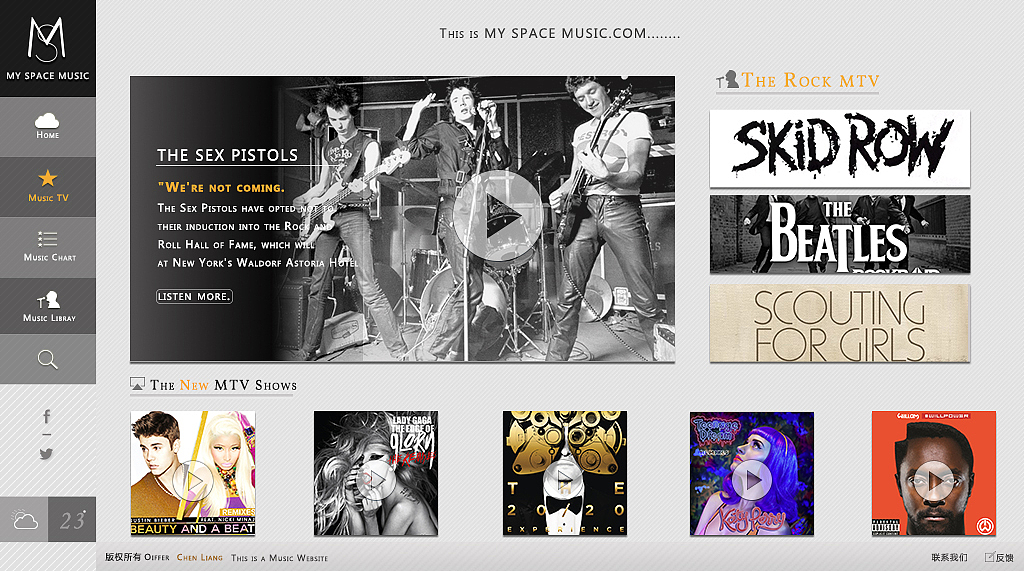Click The Sex Pistols title text
The image size is (1024, 571).
[x=227, y=155]
